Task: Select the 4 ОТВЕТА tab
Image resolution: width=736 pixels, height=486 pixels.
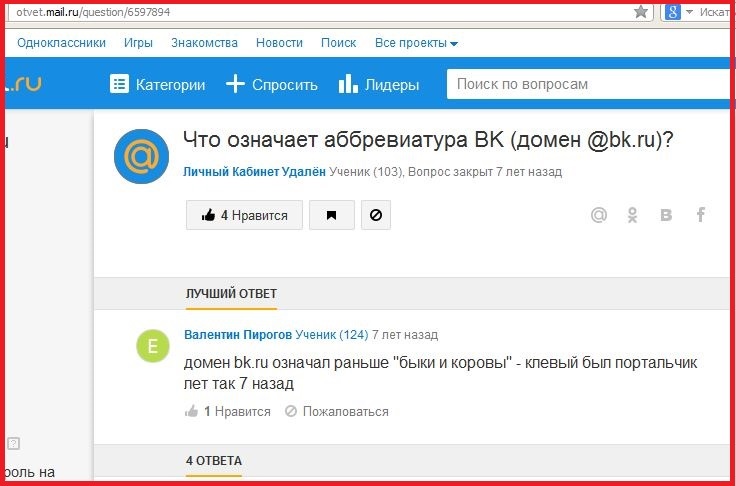Action: coord(214,461)
